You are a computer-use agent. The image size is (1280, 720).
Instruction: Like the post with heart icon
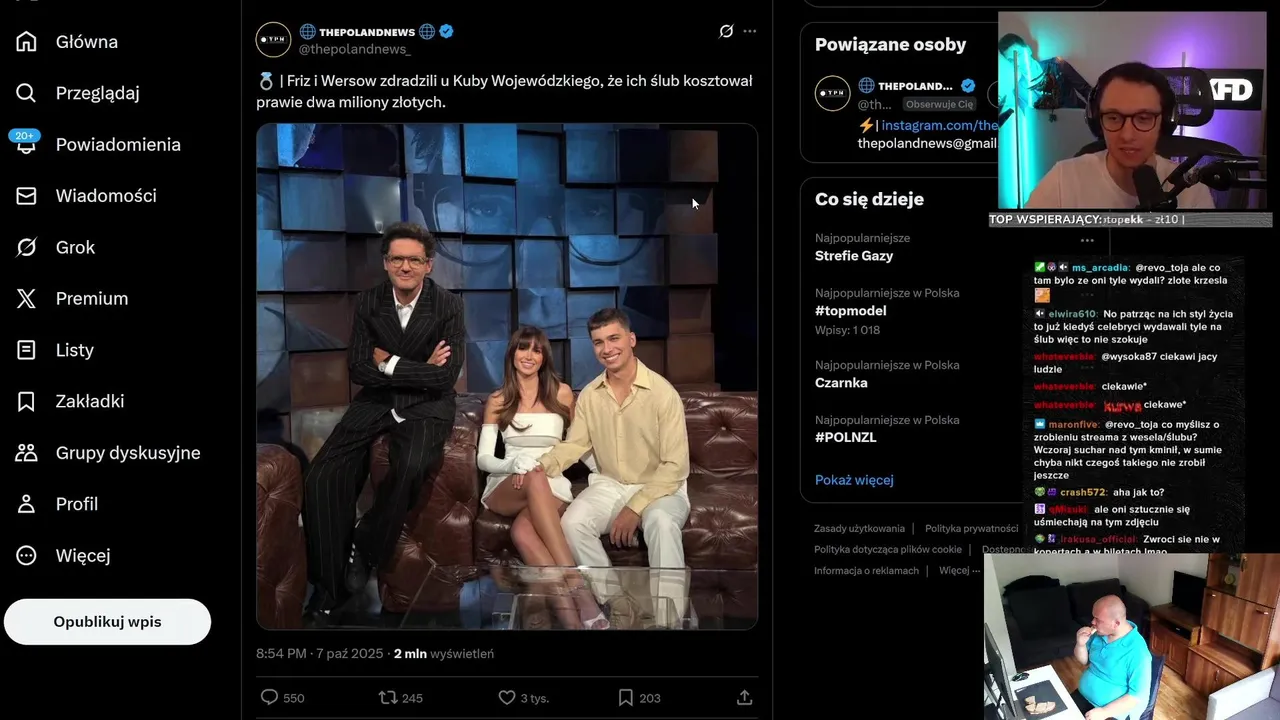[x=507, y=697]
